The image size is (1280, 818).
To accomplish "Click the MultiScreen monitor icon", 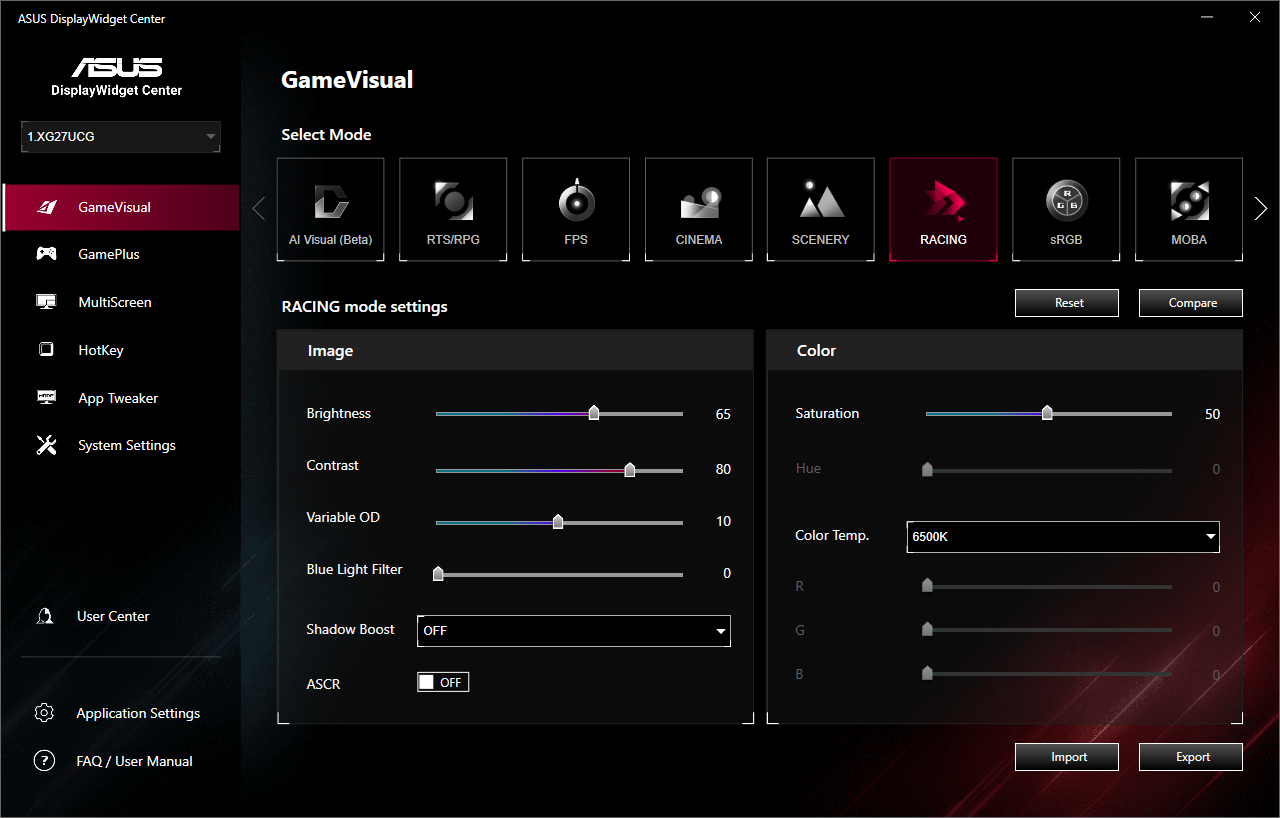I will pyautogui.click(x=46, y=302).
